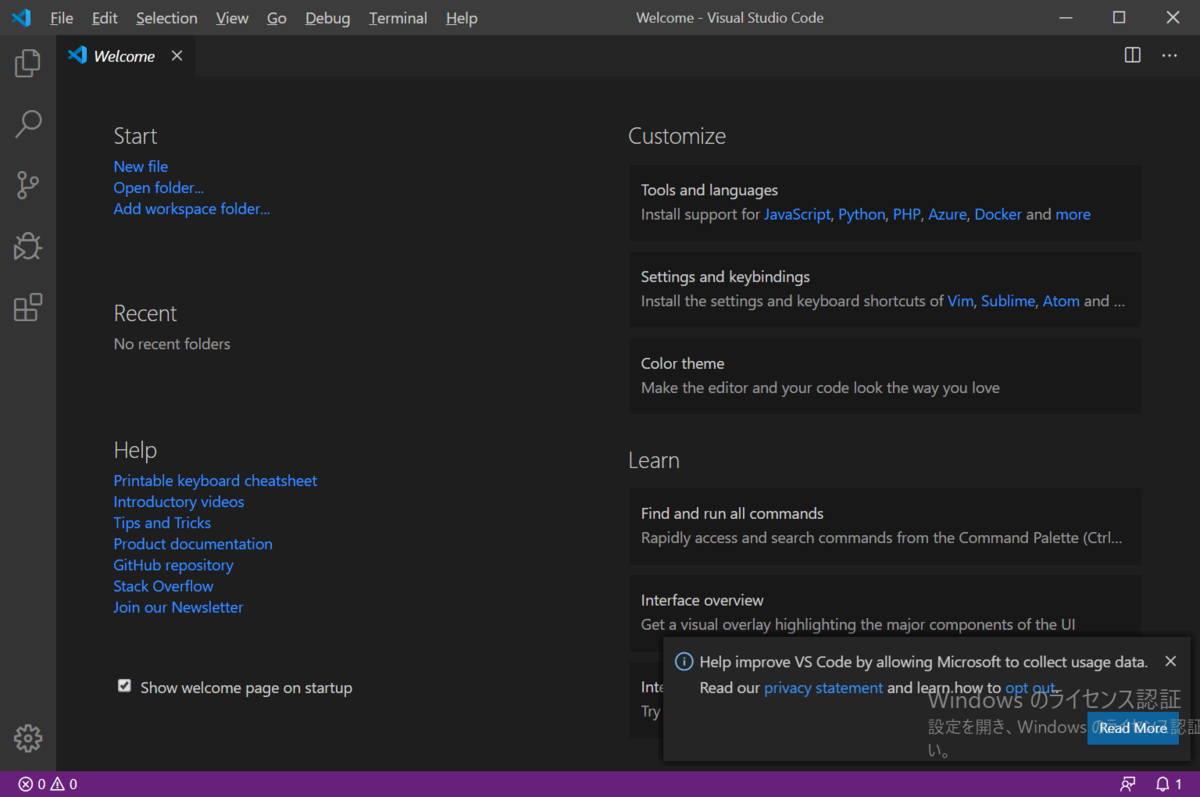Click the No recent folders text
The height and width of the screenshot is (797, 1200).
(x=172, y=344)
